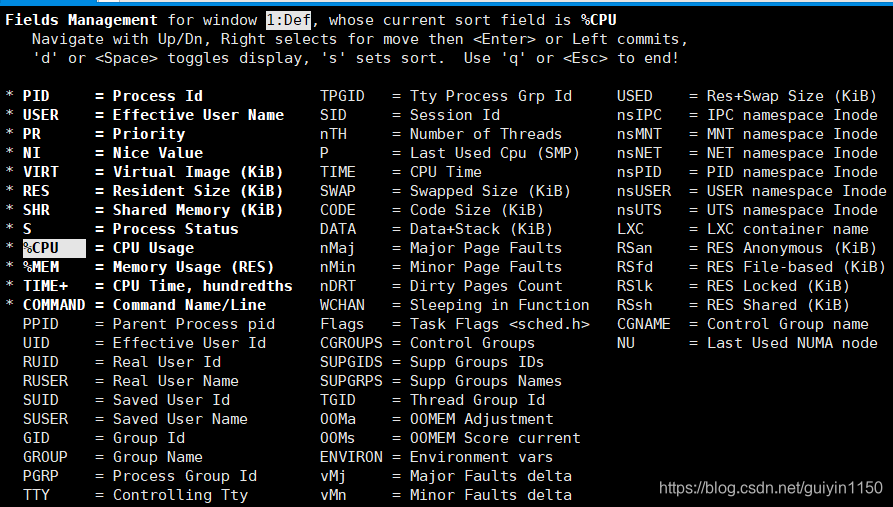Select the RUSER field entry

(45, 381)
